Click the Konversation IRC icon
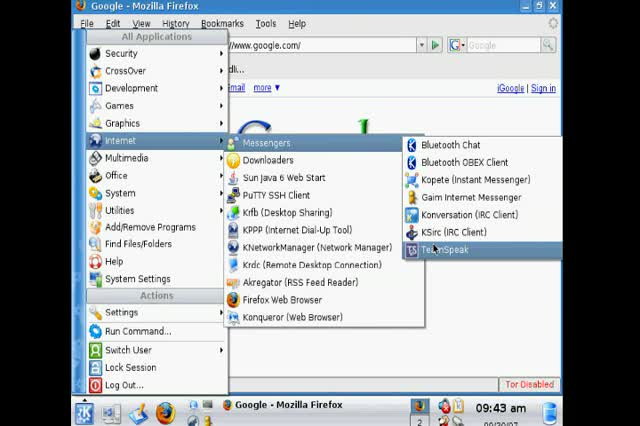The height and width of the screenshot is (426, 640). (x=411, y=215)
